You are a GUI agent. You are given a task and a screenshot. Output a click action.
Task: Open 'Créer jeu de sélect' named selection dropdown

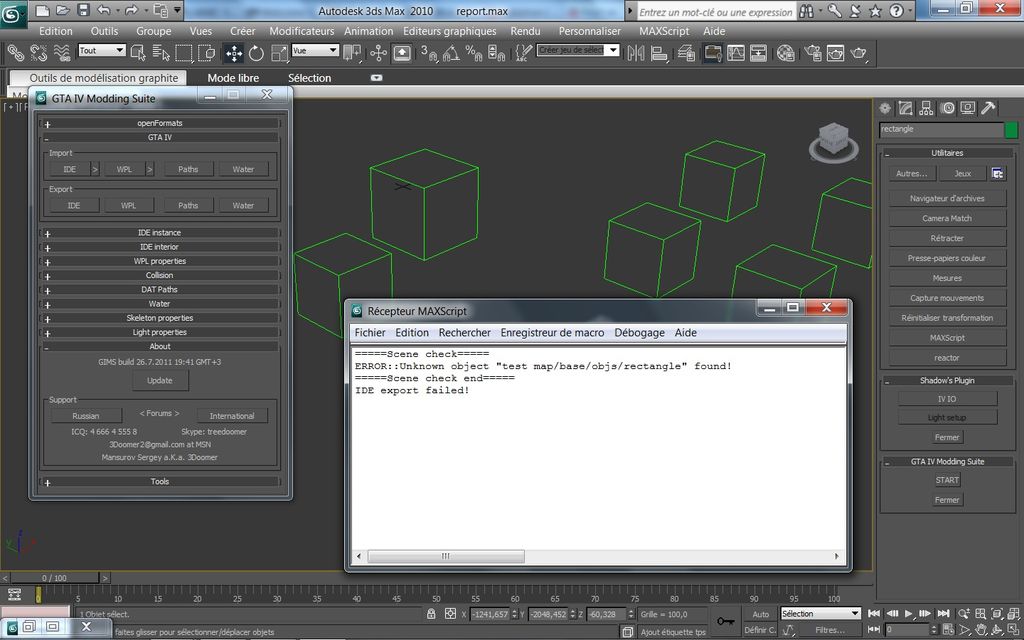tap(578, 50)
